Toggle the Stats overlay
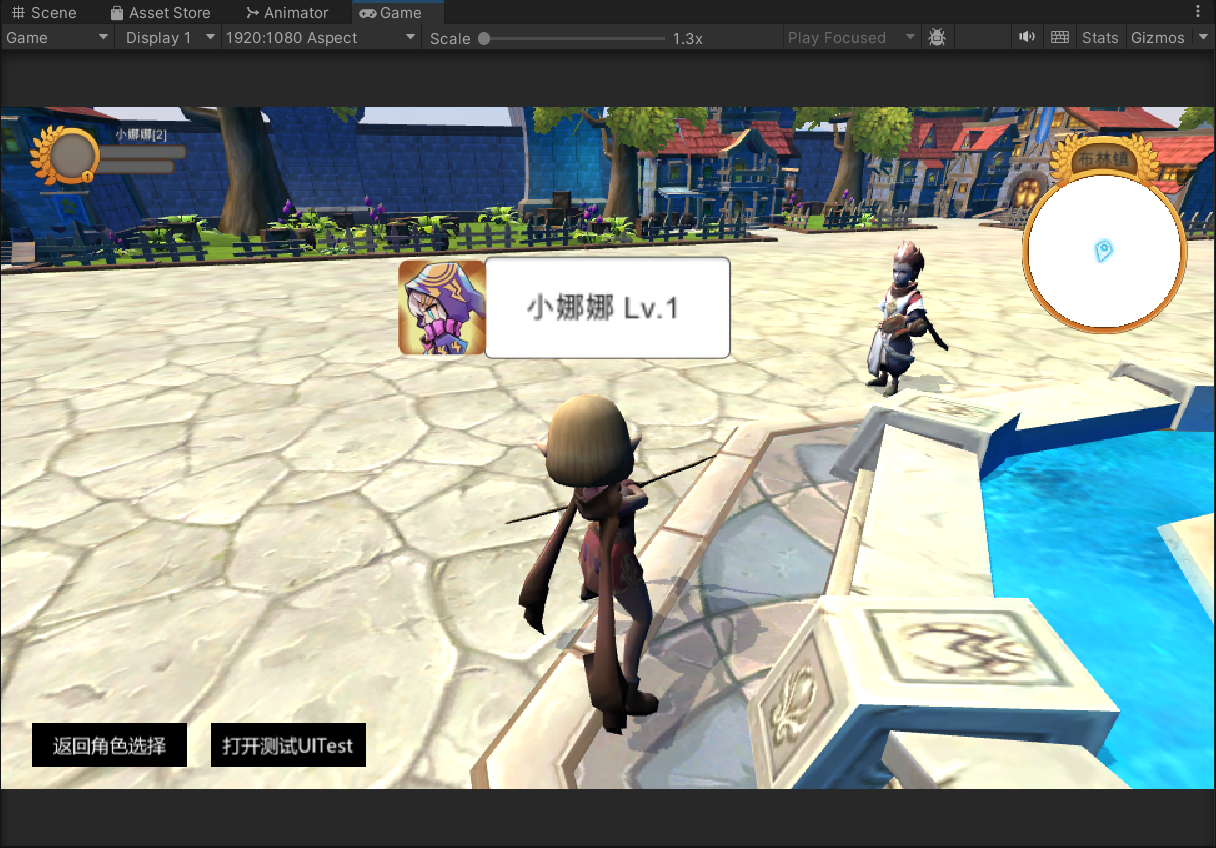1216x848 pixels. (1100, 38)
